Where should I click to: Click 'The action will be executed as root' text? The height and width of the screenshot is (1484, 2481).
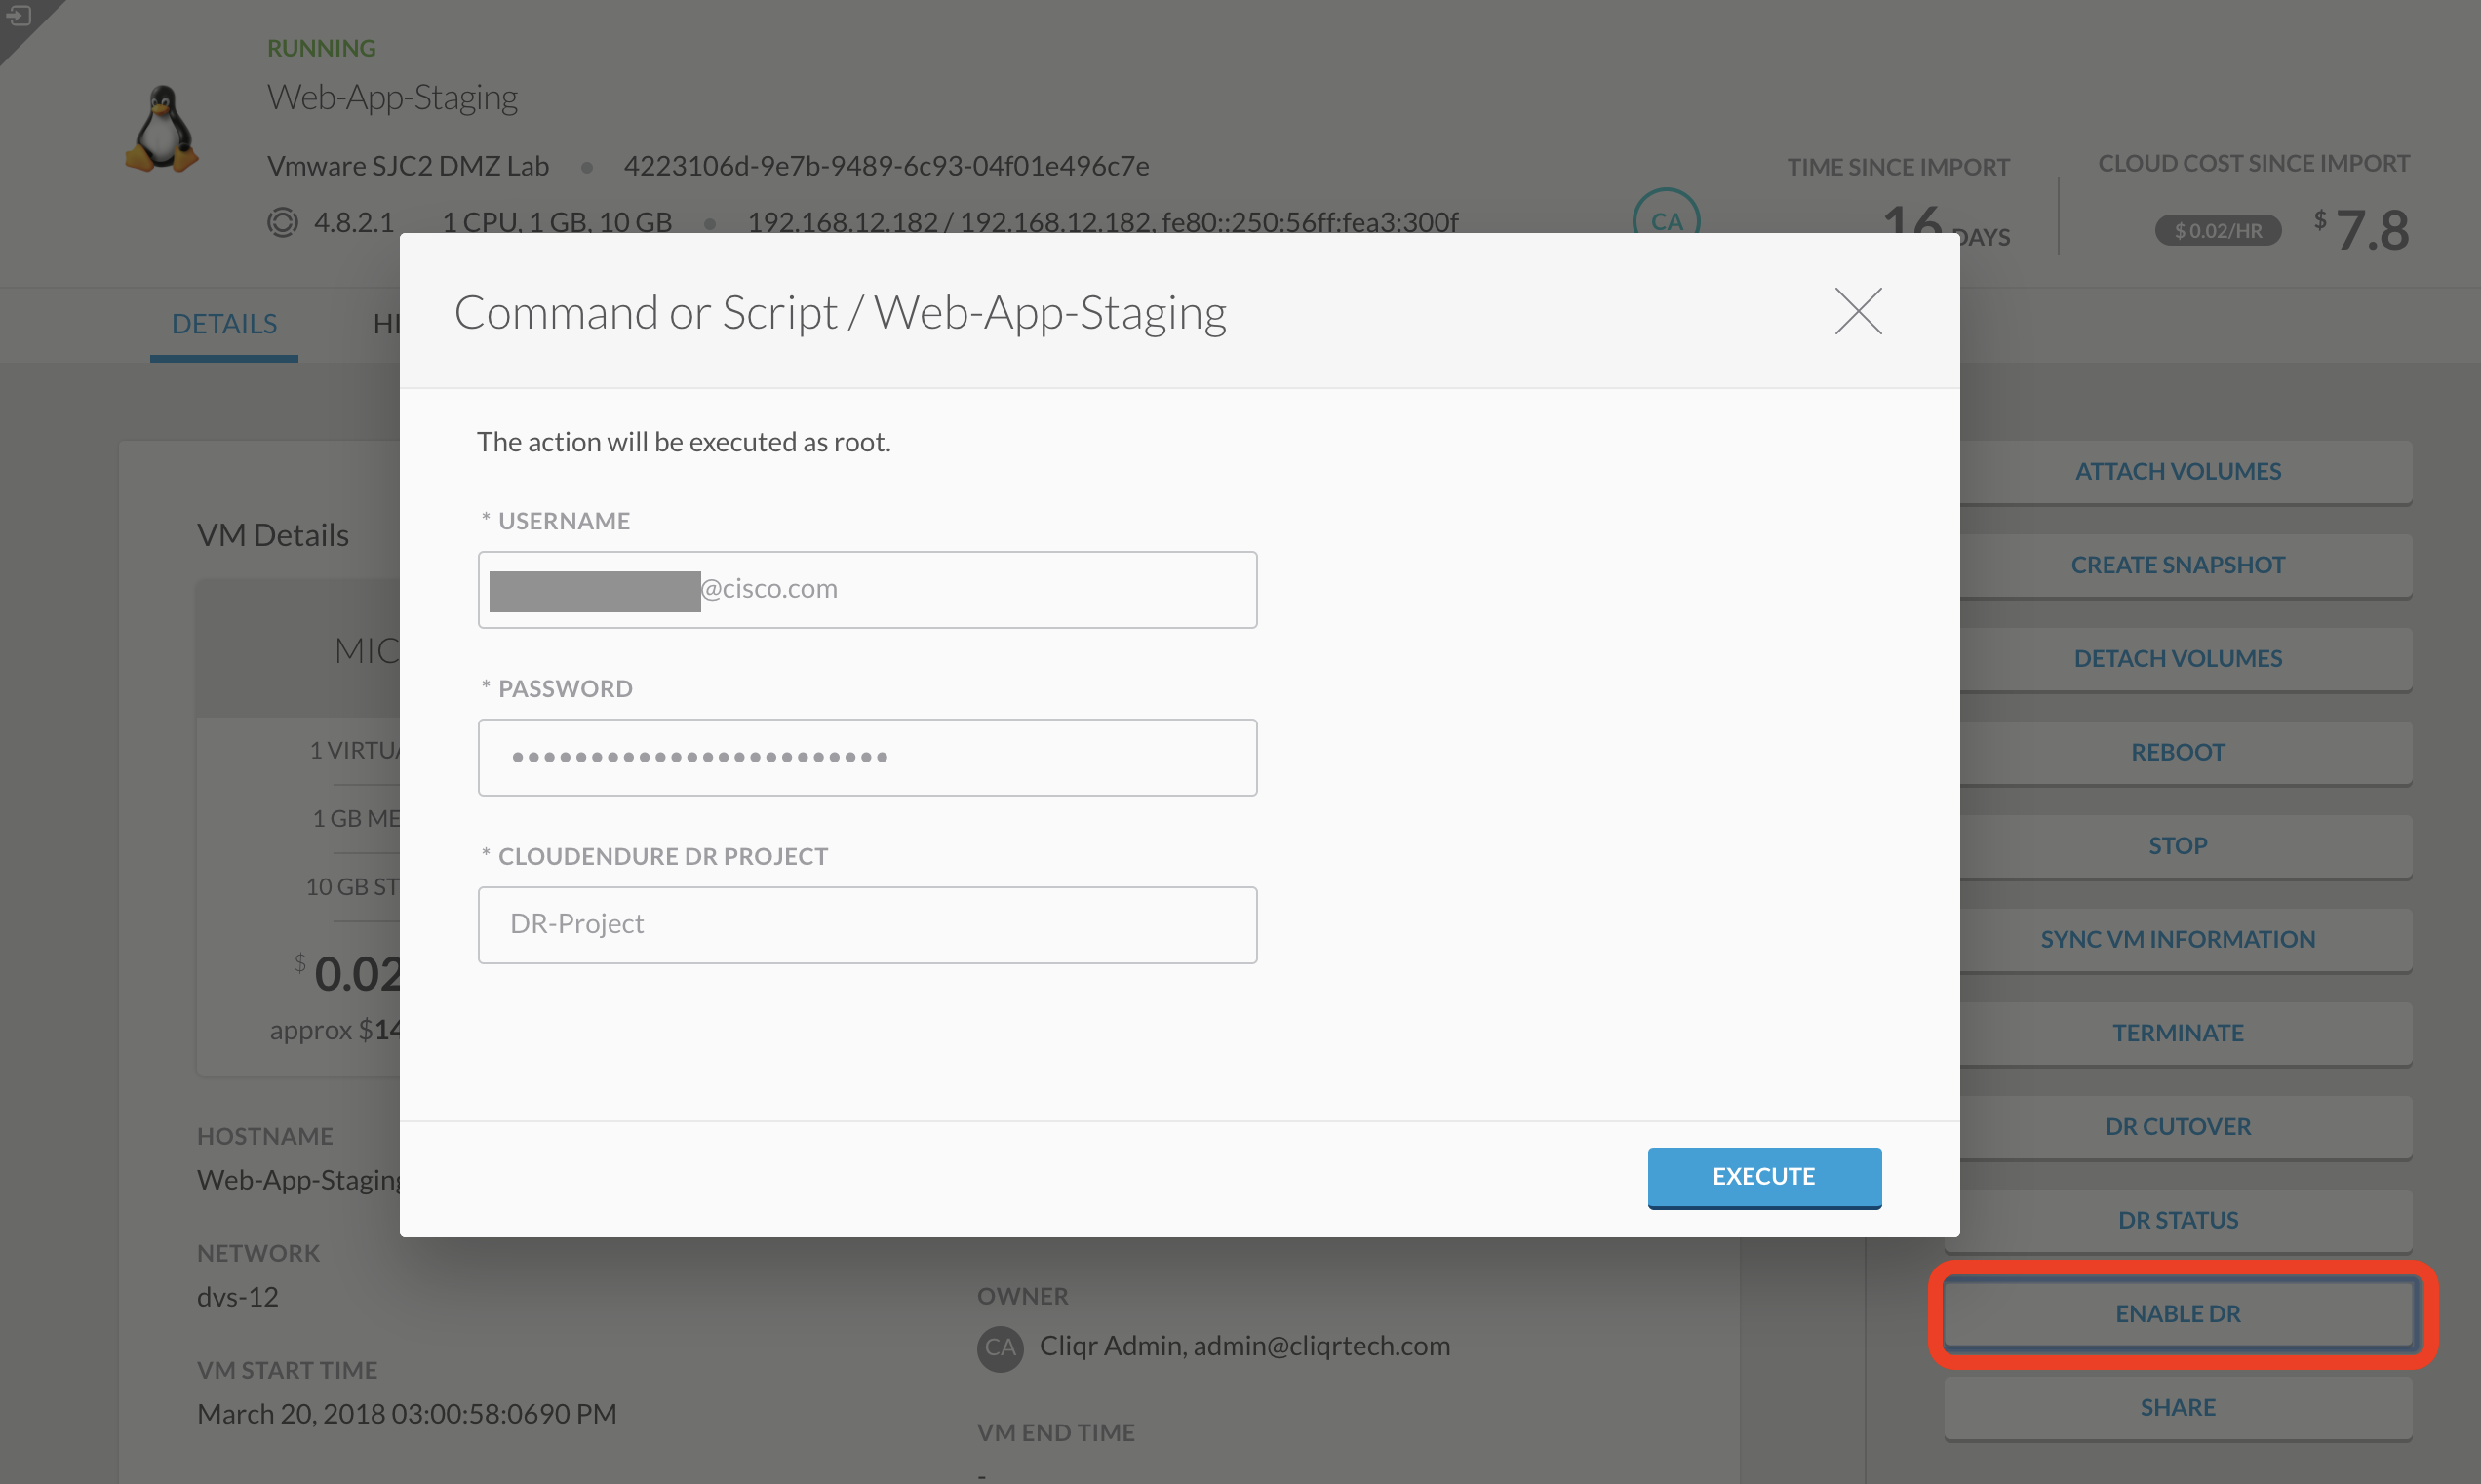click(684, 442)
